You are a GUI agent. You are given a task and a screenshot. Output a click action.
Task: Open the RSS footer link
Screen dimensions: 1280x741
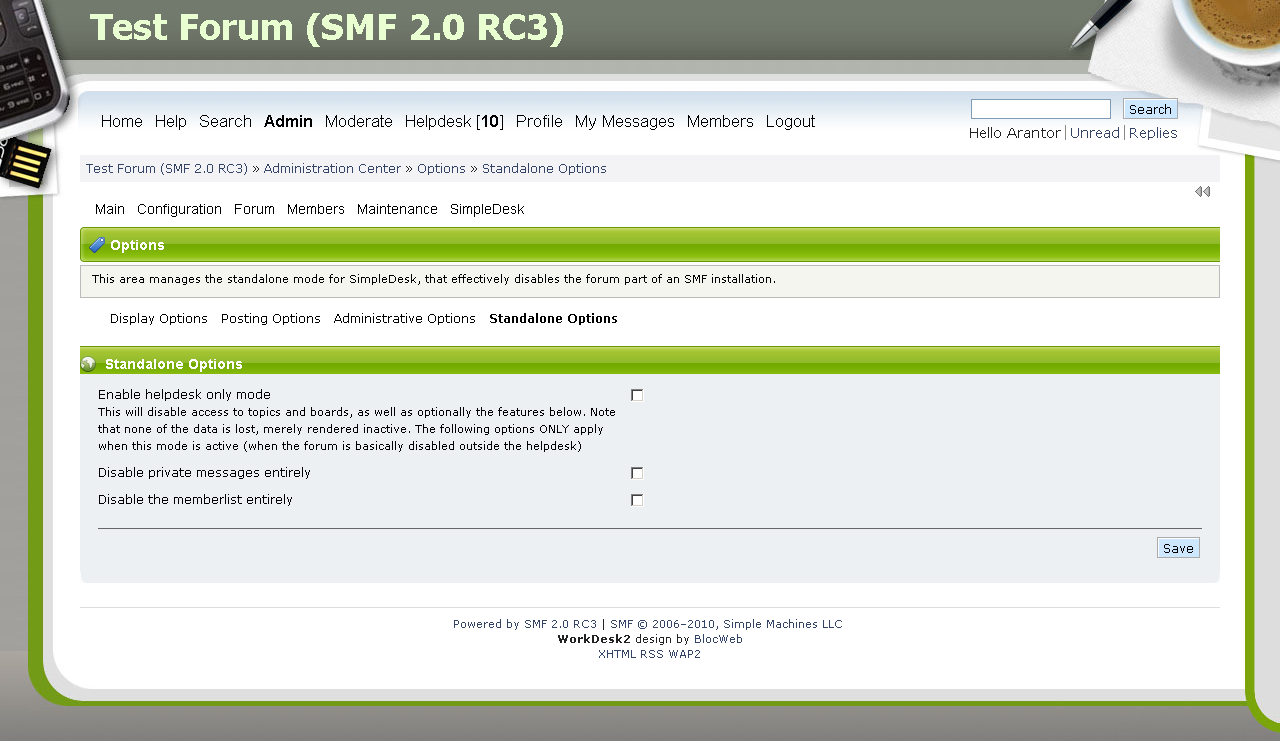(x=652, y=654)
